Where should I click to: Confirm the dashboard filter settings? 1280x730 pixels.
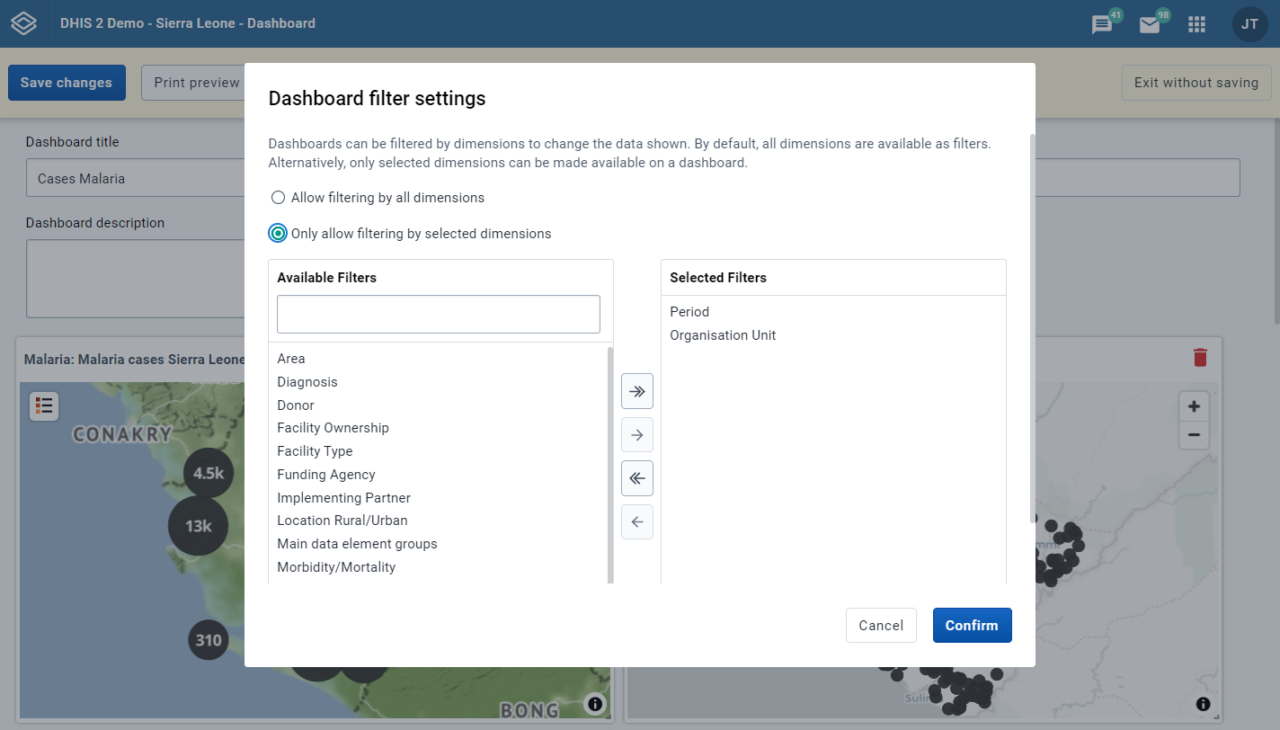click(x=971, y=625)
